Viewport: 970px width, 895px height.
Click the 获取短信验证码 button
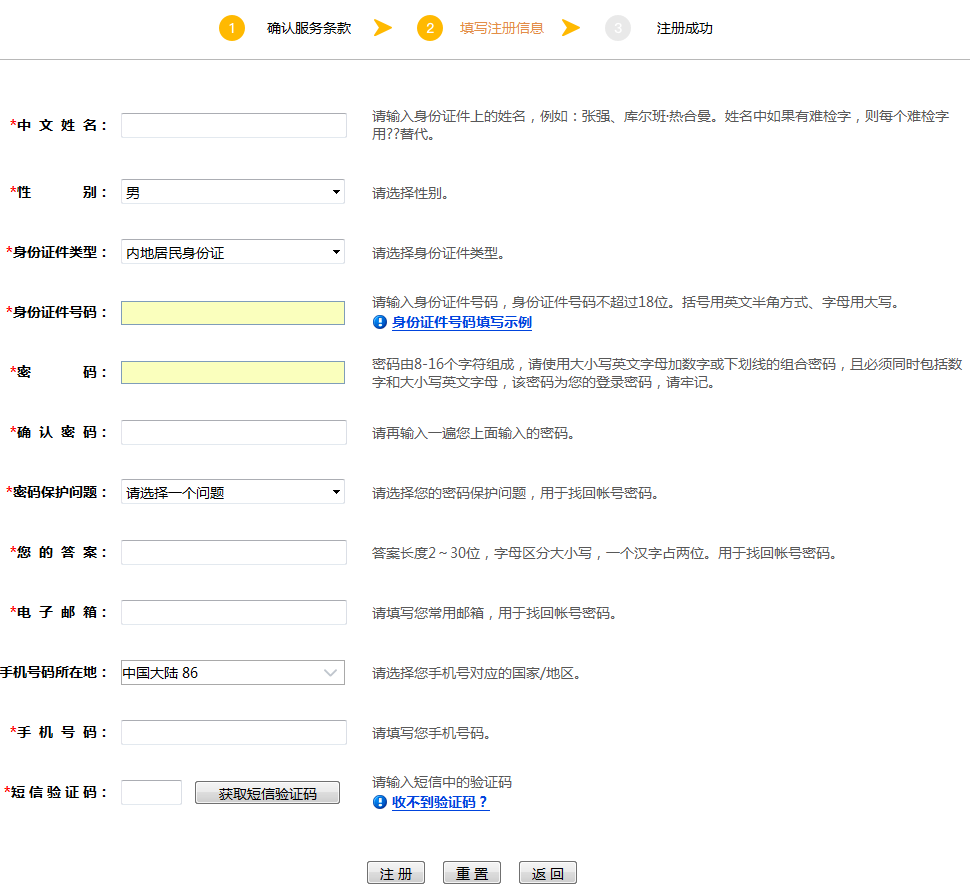pyautogui.click(x=267, y=792)
